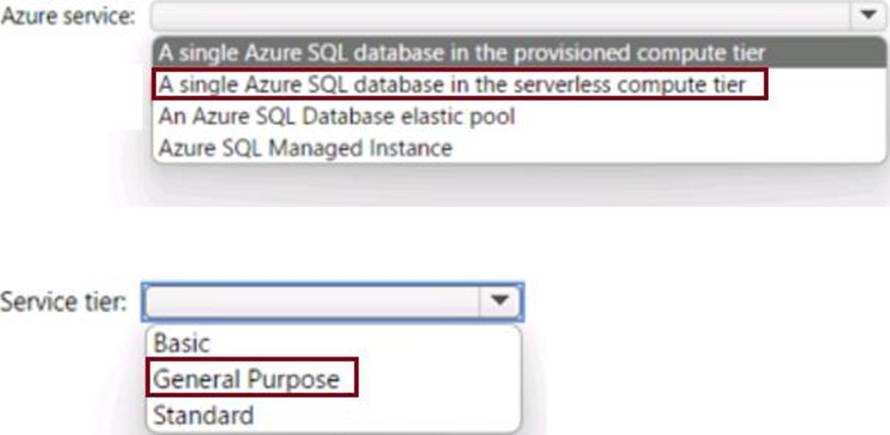The height and width of the screenshot is (435, 890).
Task: Select the provisioned compute tier option
Action: click(x=519, y=53)
